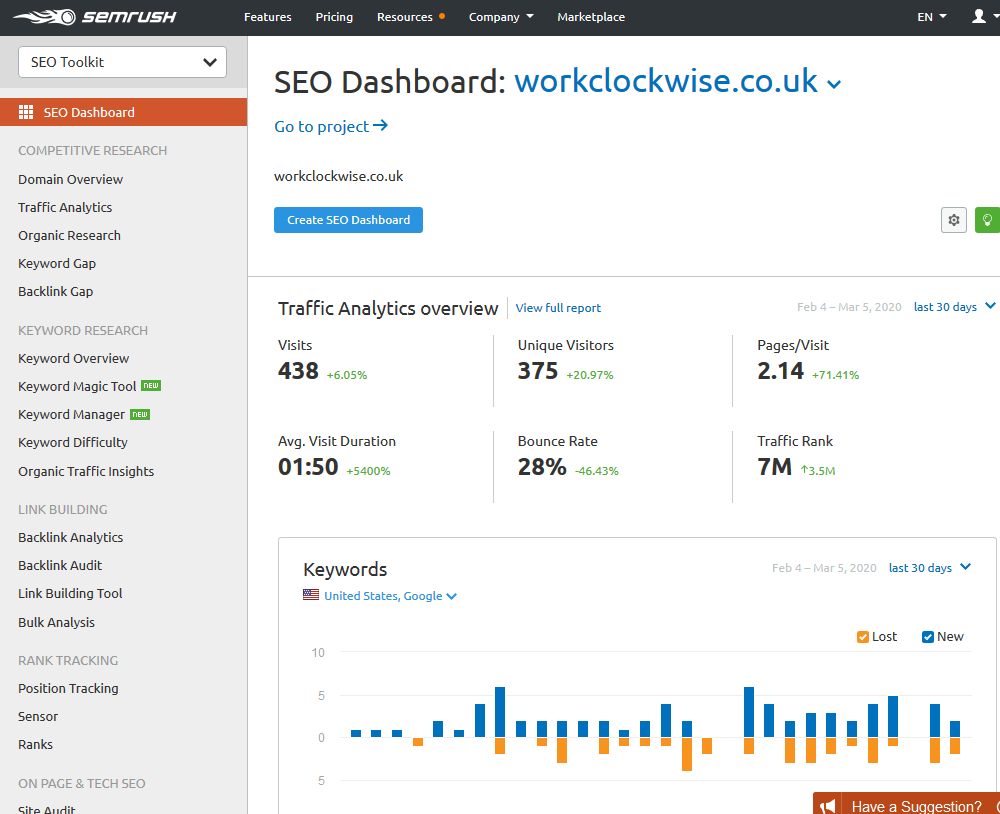Click the US flag icon
This screenshot has height=814, width=1000.
[x=311, y=595]
